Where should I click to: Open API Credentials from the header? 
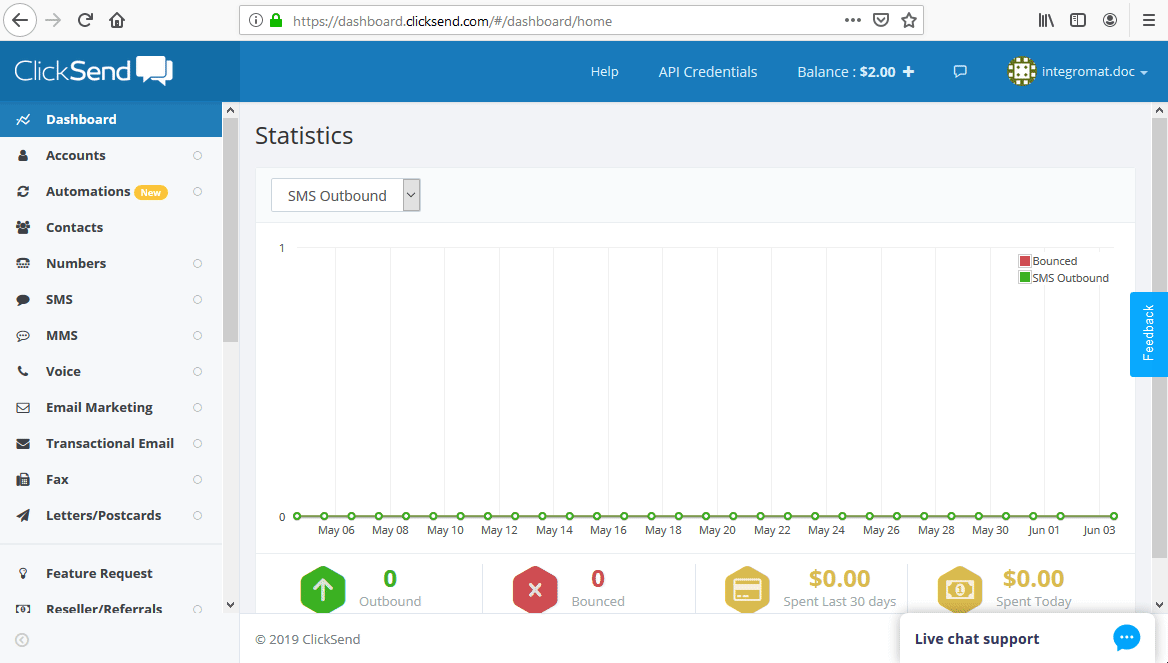(708, 72)
